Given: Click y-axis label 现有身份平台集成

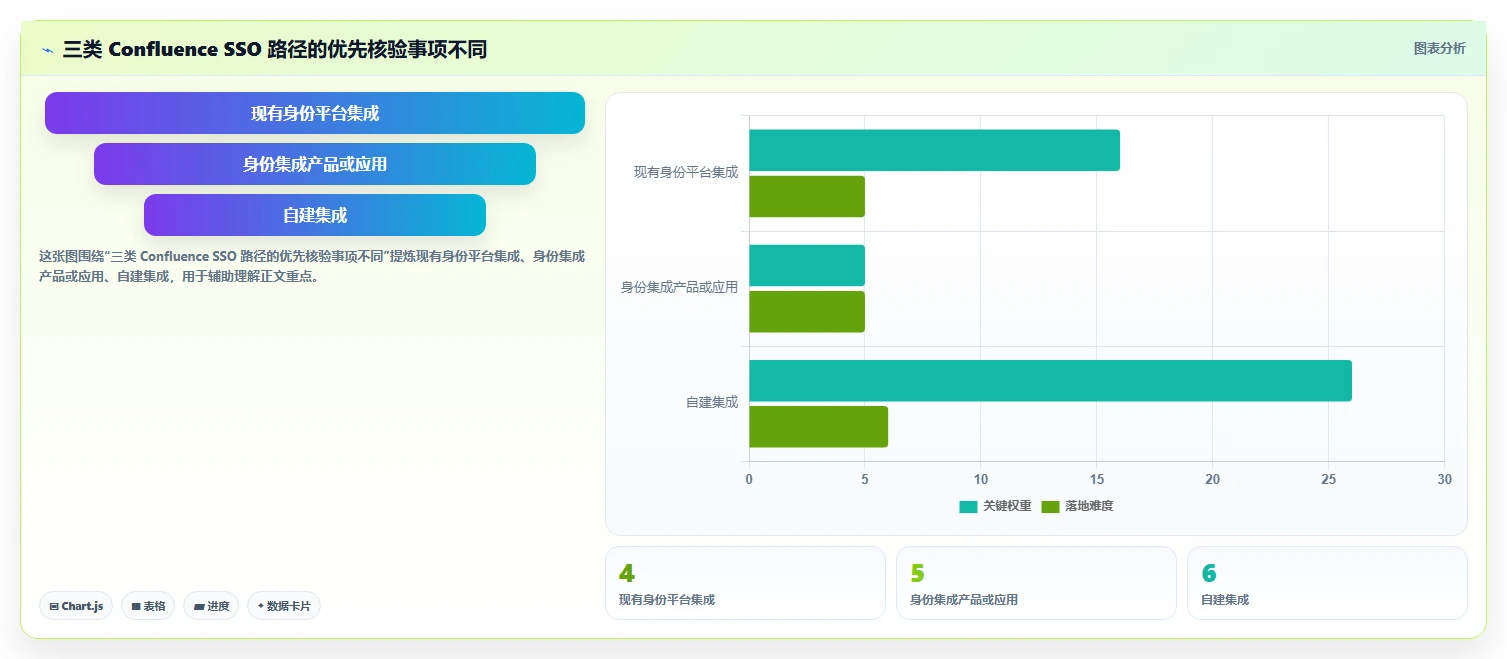Looking at the screenshot, I should [686, 172].
